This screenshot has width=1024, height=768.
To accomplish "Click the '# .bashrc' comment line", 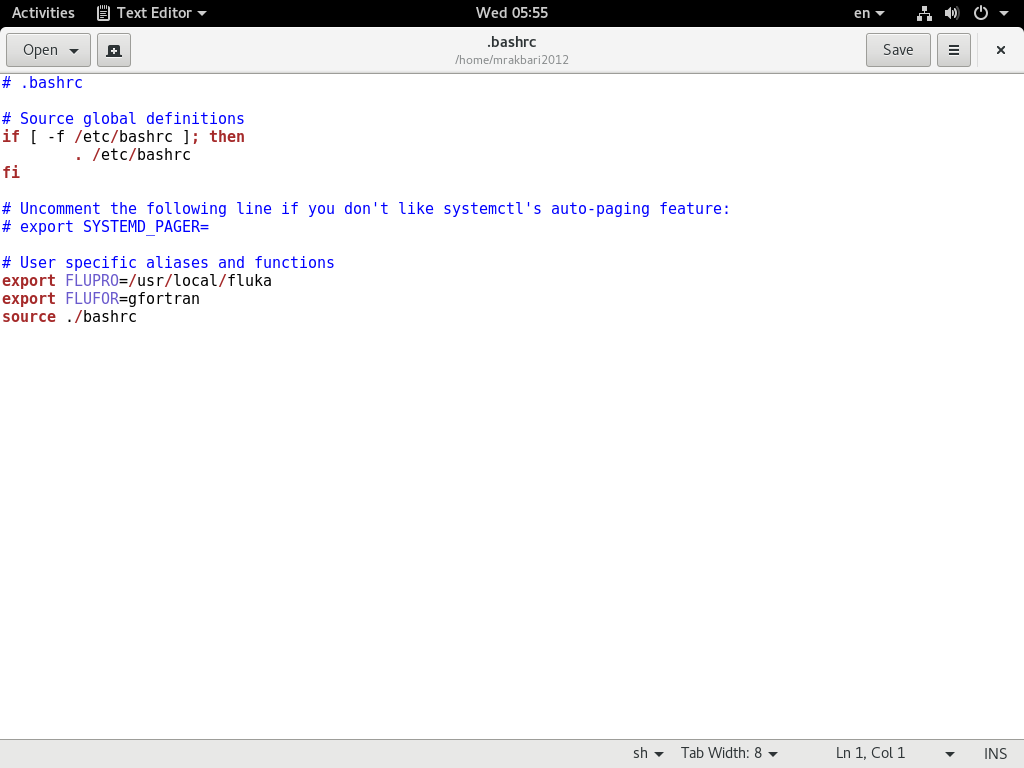I will click(x=42, y=83).
